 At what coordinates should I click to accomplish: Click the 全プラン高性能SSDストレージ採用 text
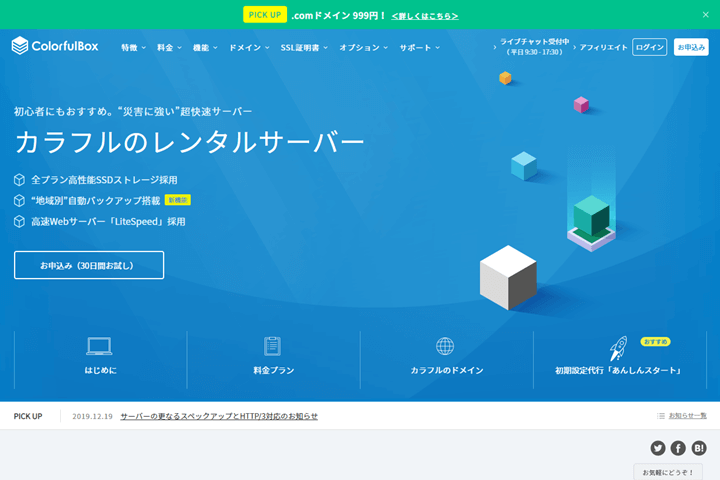click(104, 180)
